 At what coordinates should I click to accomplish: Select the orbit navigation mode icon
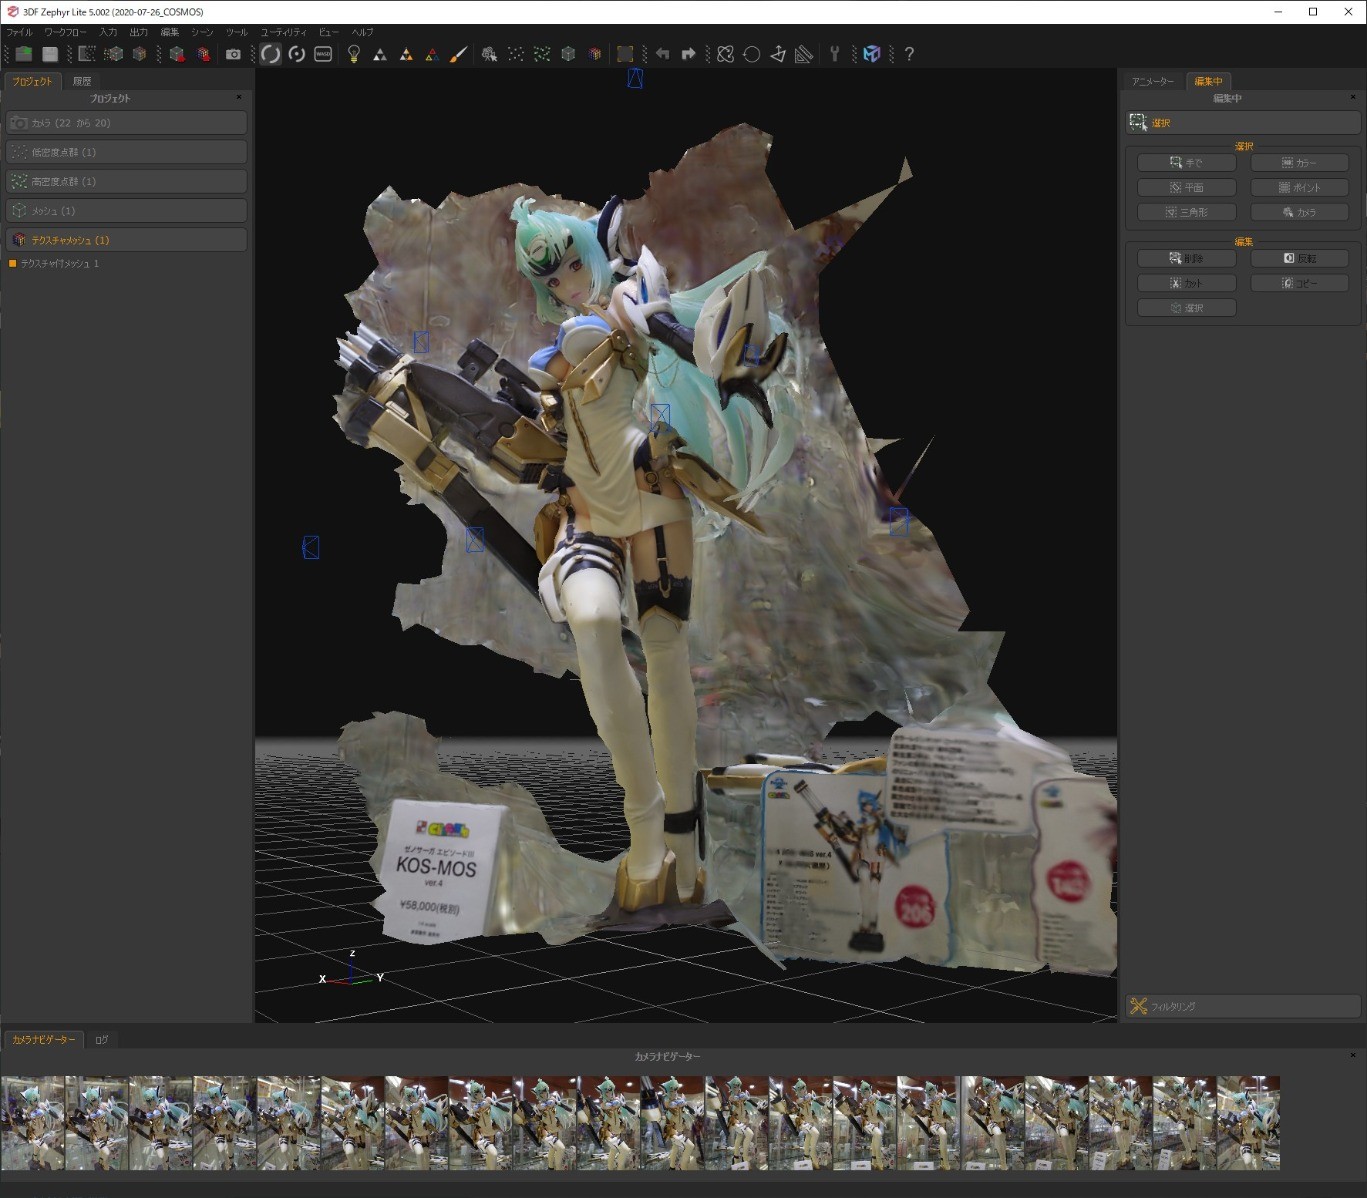coord(270,54)
